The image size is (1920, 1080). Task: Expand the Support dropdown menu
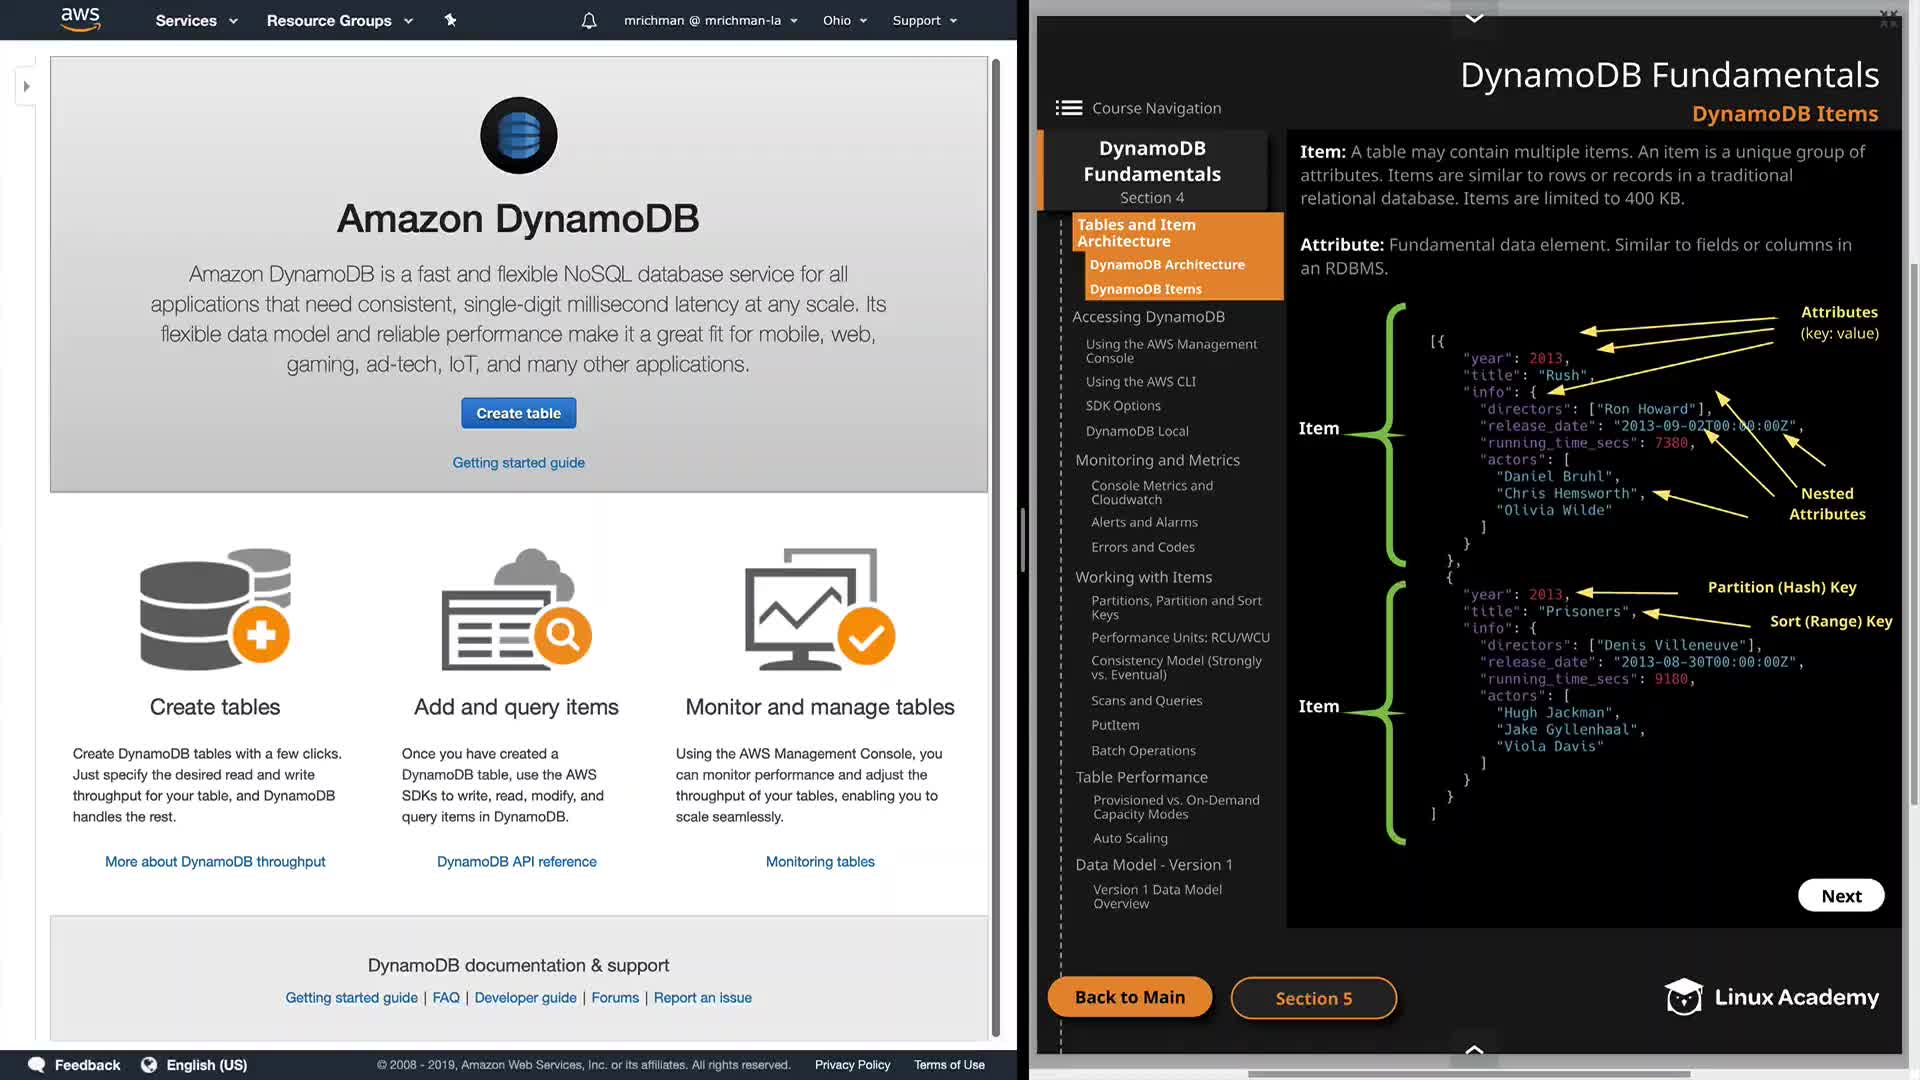coord(924,20)
